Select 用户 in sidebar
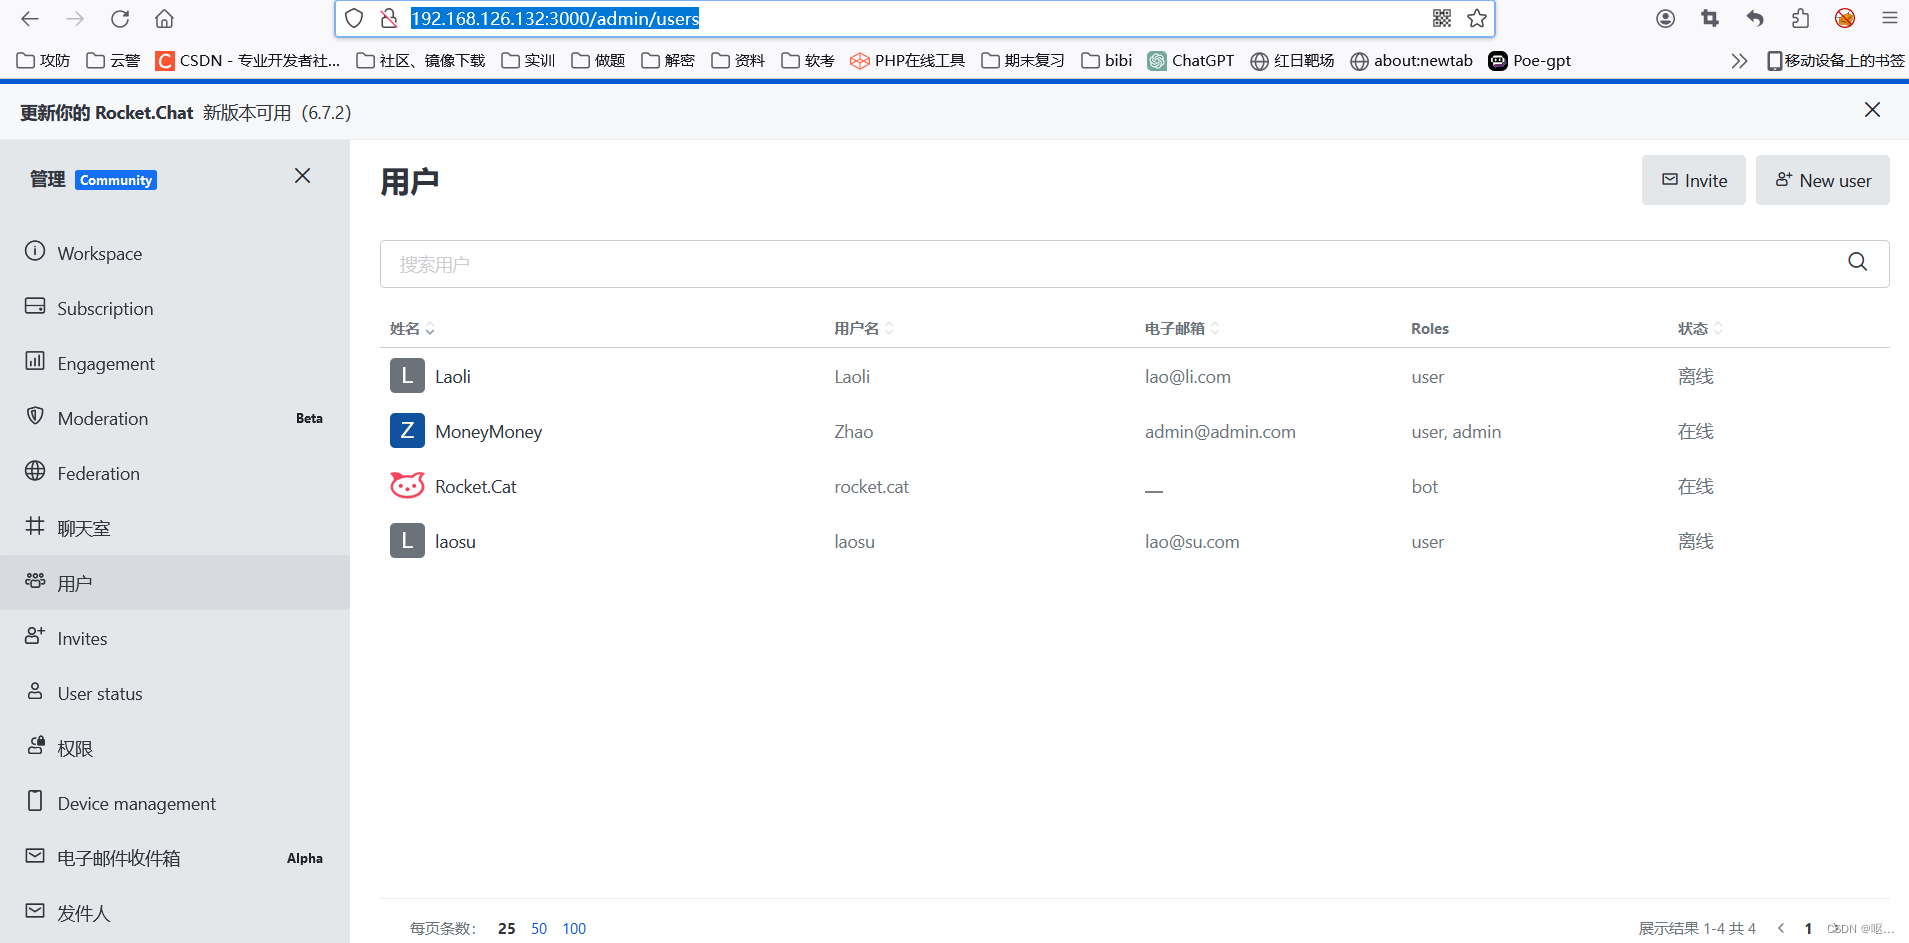The width and height of the screenshot is (1909, 943). tap(175, 583)
